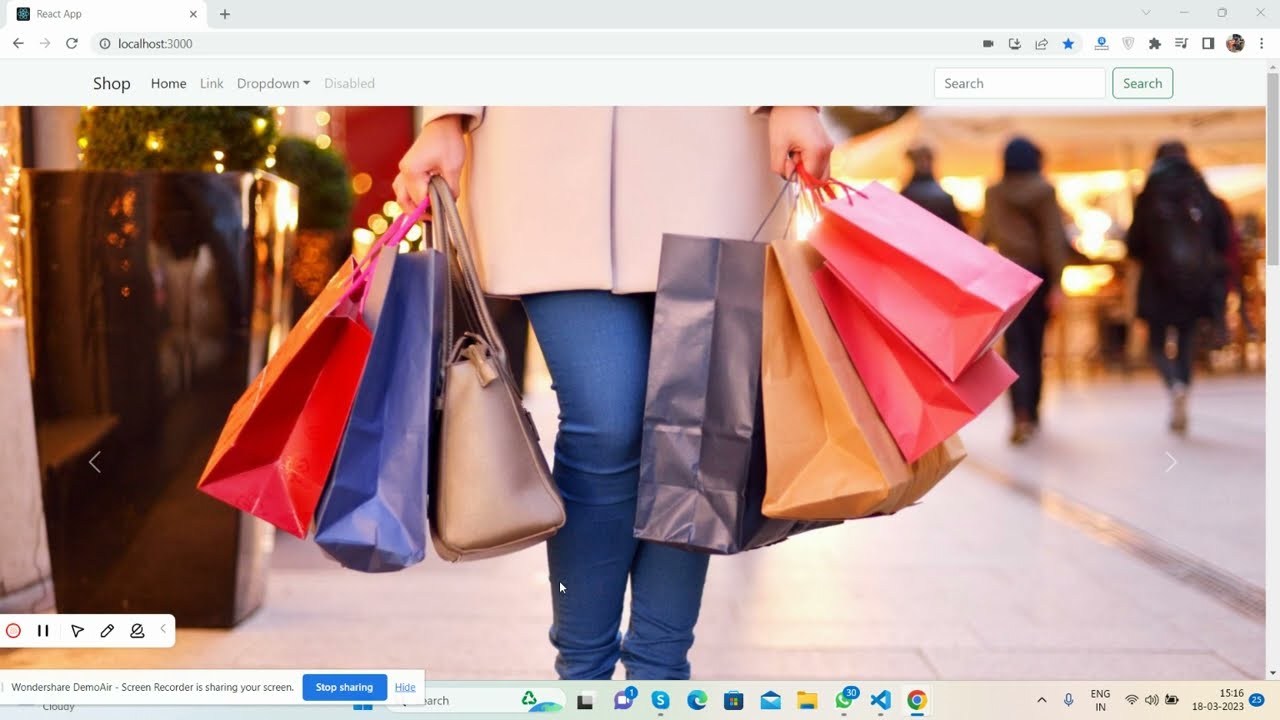The image size is (1280, 720).
Task: Click the Chrome taskbar icon
Action: (x=917, y=701)
